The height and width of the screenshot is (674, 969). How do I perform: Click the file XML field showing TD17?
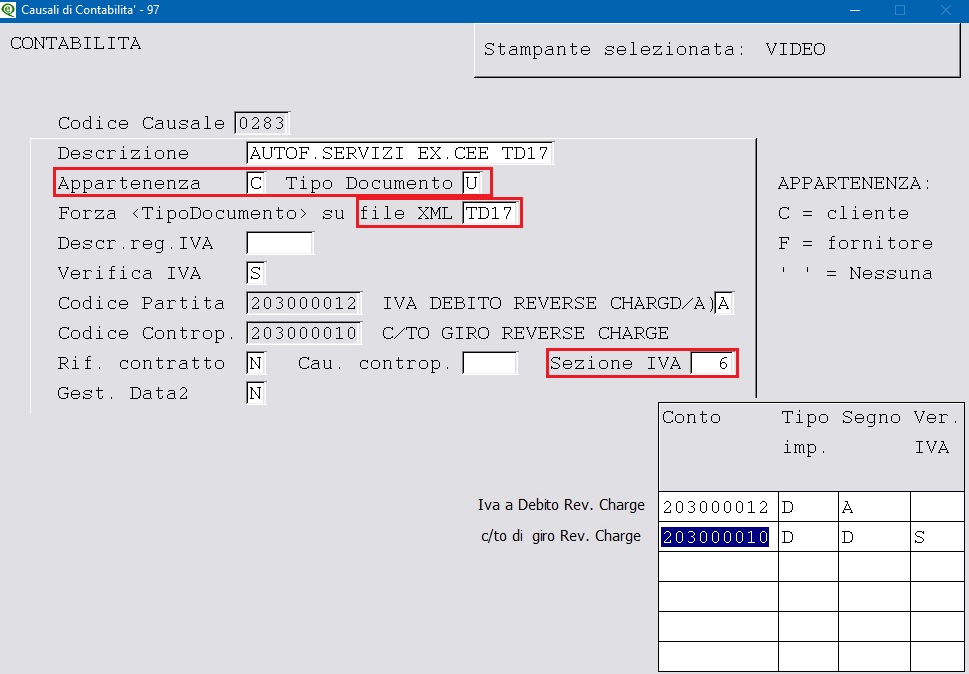coord(491,214)
